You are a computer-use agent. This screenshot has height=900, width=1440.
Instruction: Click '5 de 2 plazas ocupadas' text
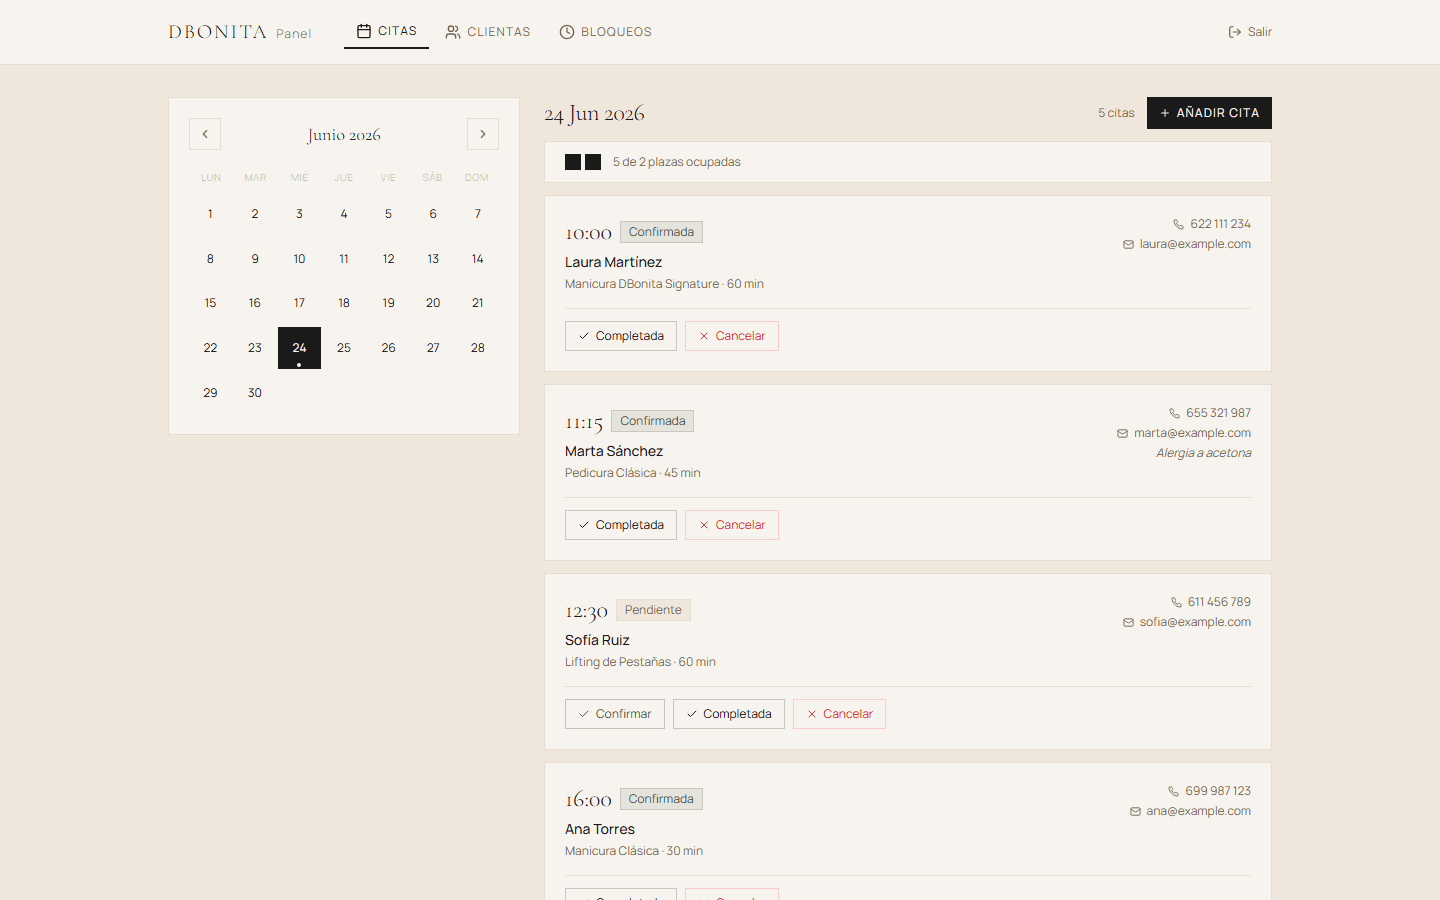pos(677,162)
